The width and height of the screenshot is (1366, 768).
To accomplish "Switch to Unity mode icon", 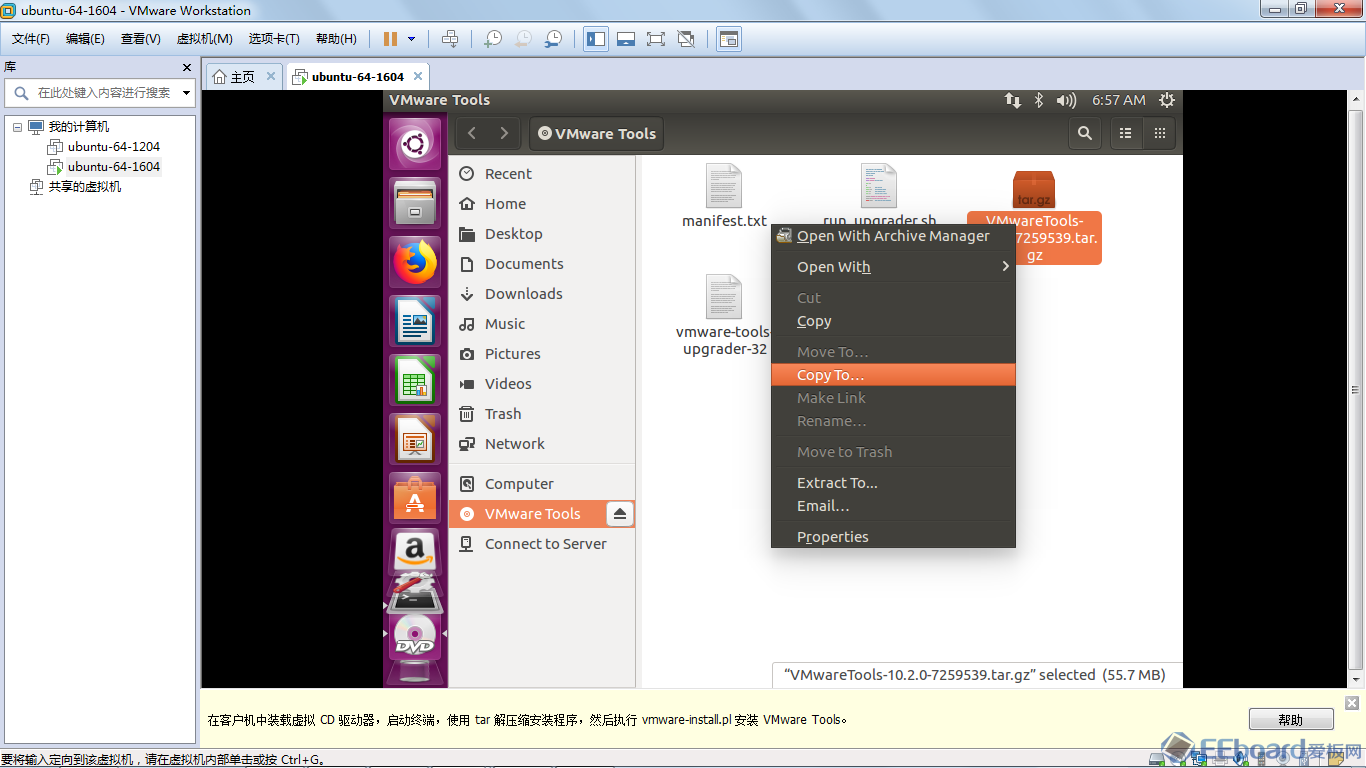I will tap(686, 39).
